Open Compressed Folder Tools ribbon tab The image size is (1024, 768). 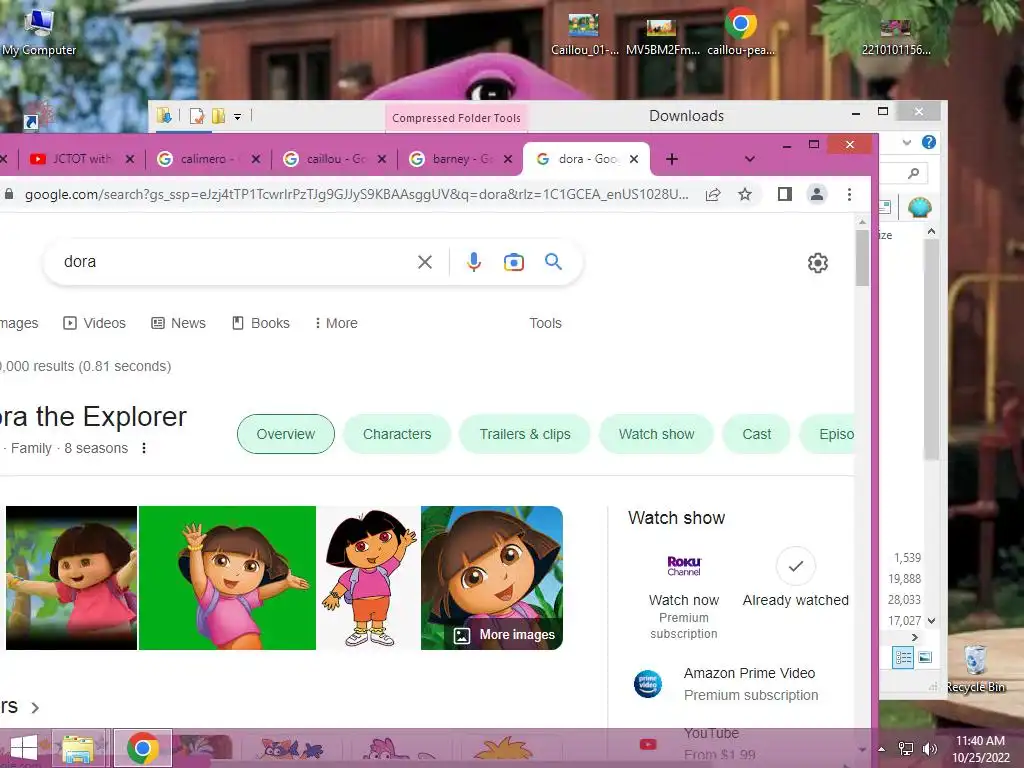click(456, 118)
